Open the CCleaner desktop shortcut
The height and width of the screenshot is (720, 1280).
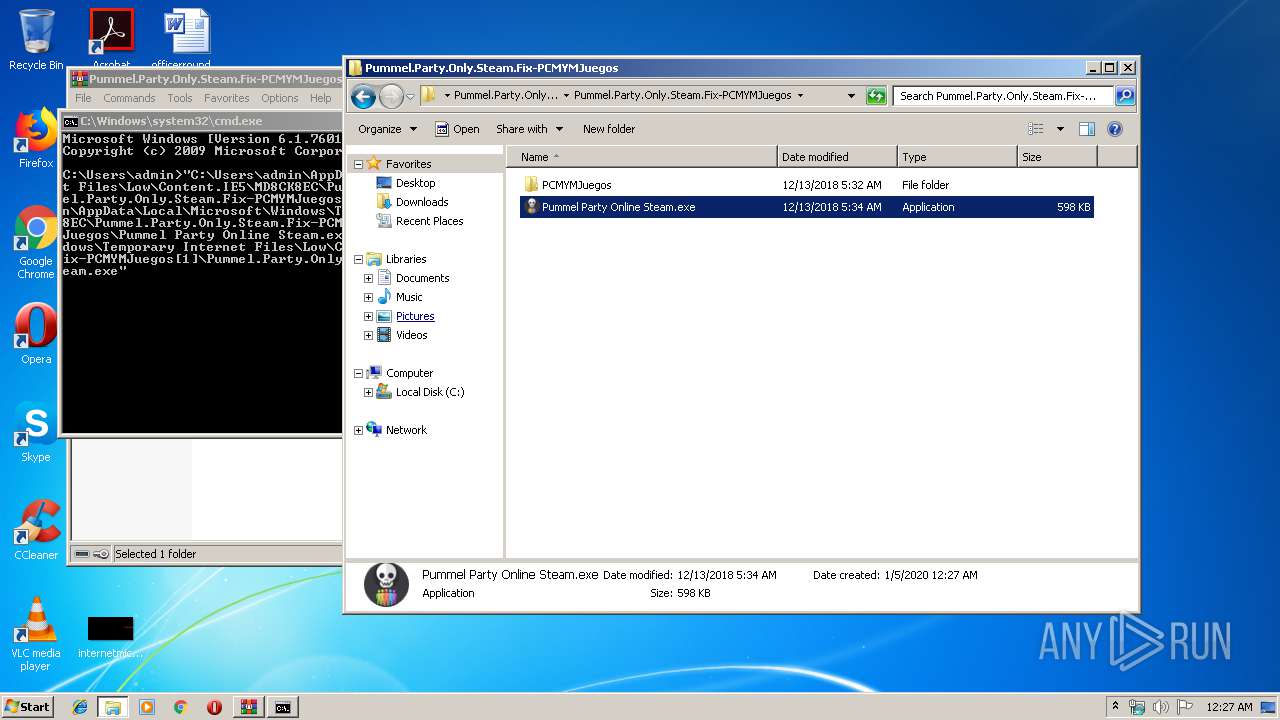click(x=36, y=530)
